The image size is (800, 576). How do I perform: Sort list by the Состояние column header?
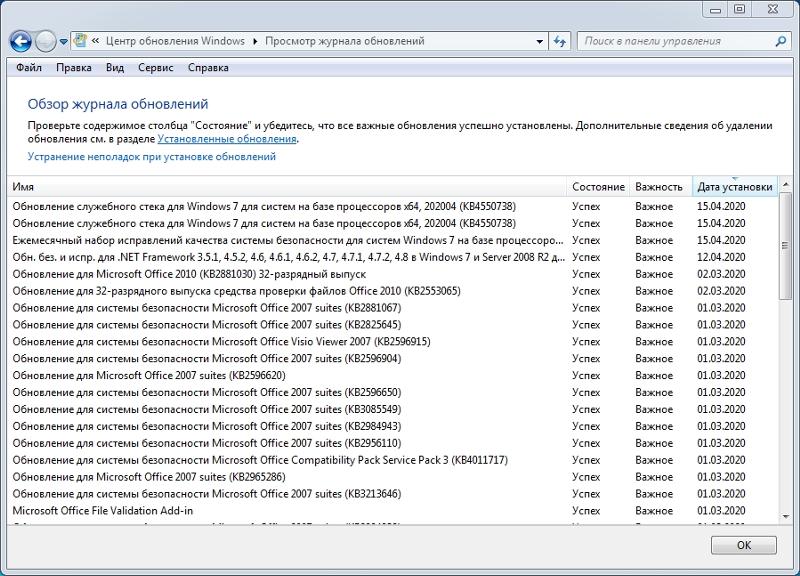tap(598, 187)
